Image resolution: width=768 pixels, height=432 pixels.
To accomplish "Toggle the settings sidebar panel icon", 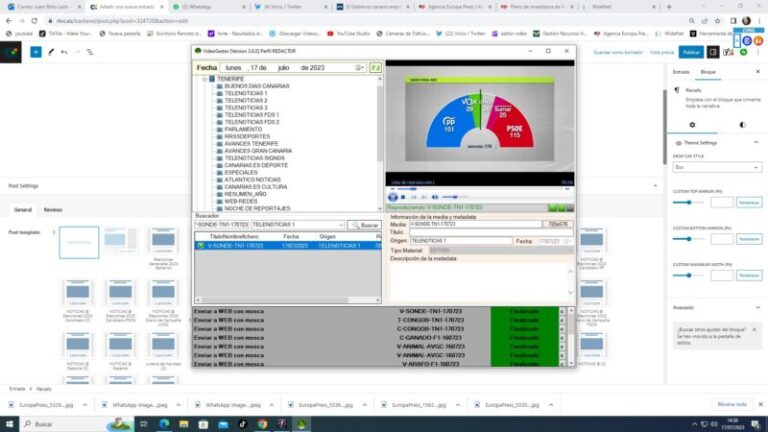I will click(x=714, y=52).
